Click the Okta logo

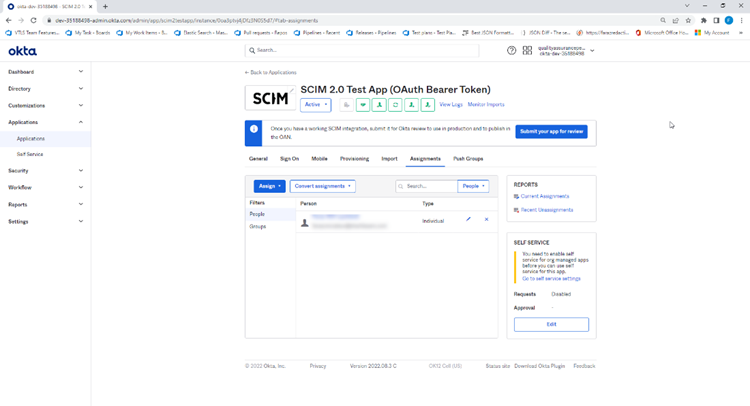tap(22, 51)
